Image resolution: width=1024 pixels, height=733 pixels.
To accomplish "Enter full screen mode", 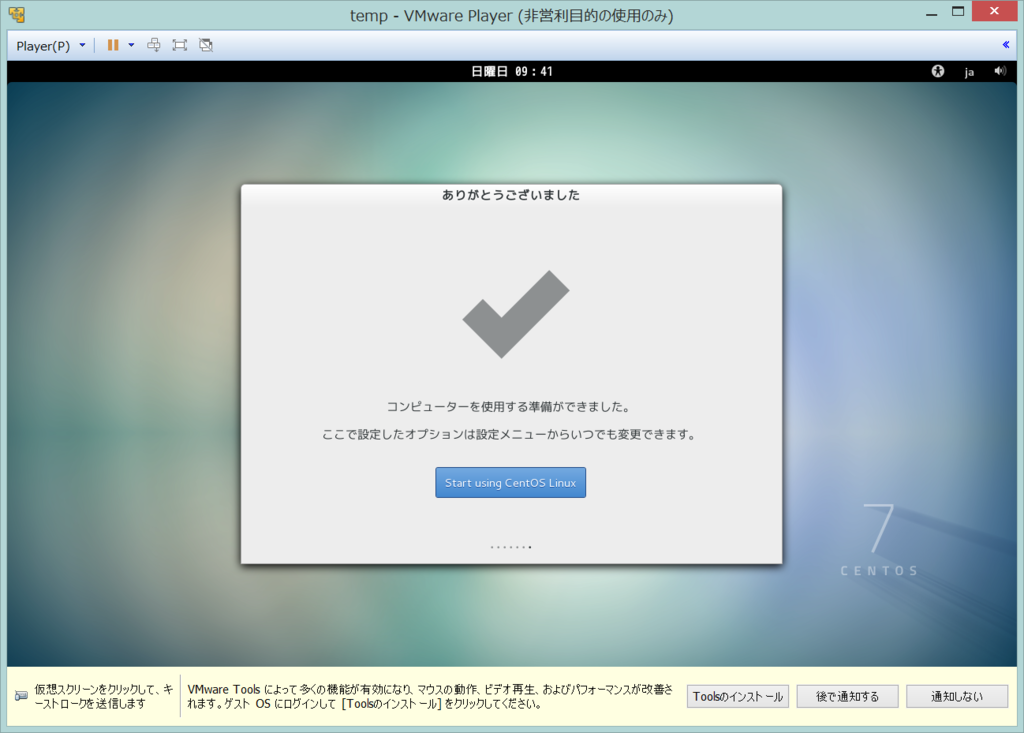I will [179, 44].
